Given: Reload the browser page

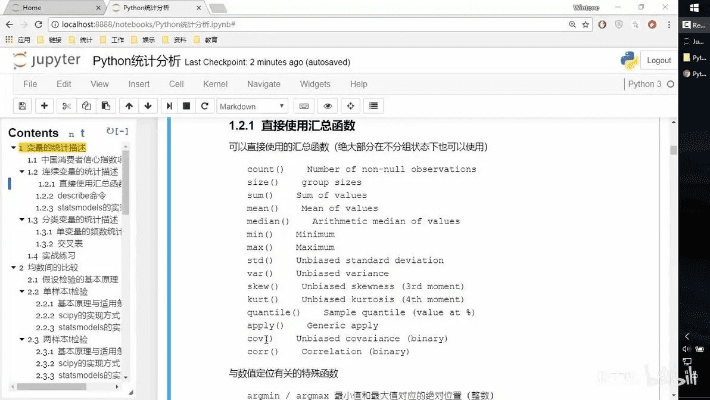Looking at the screenshot, I should point(38,24).
